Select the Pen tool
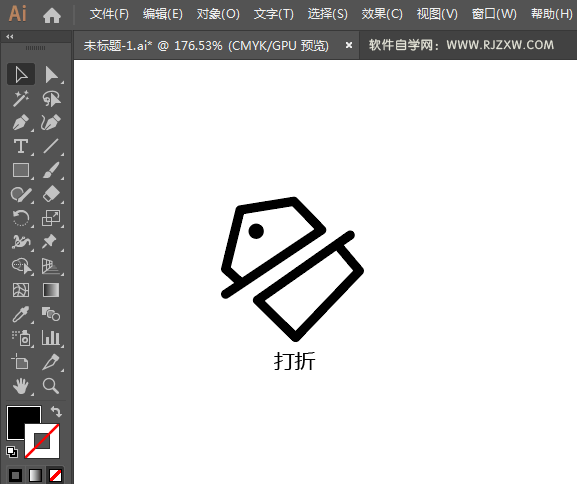The width and height of the screenshot is (577, 484). point(21,123)
